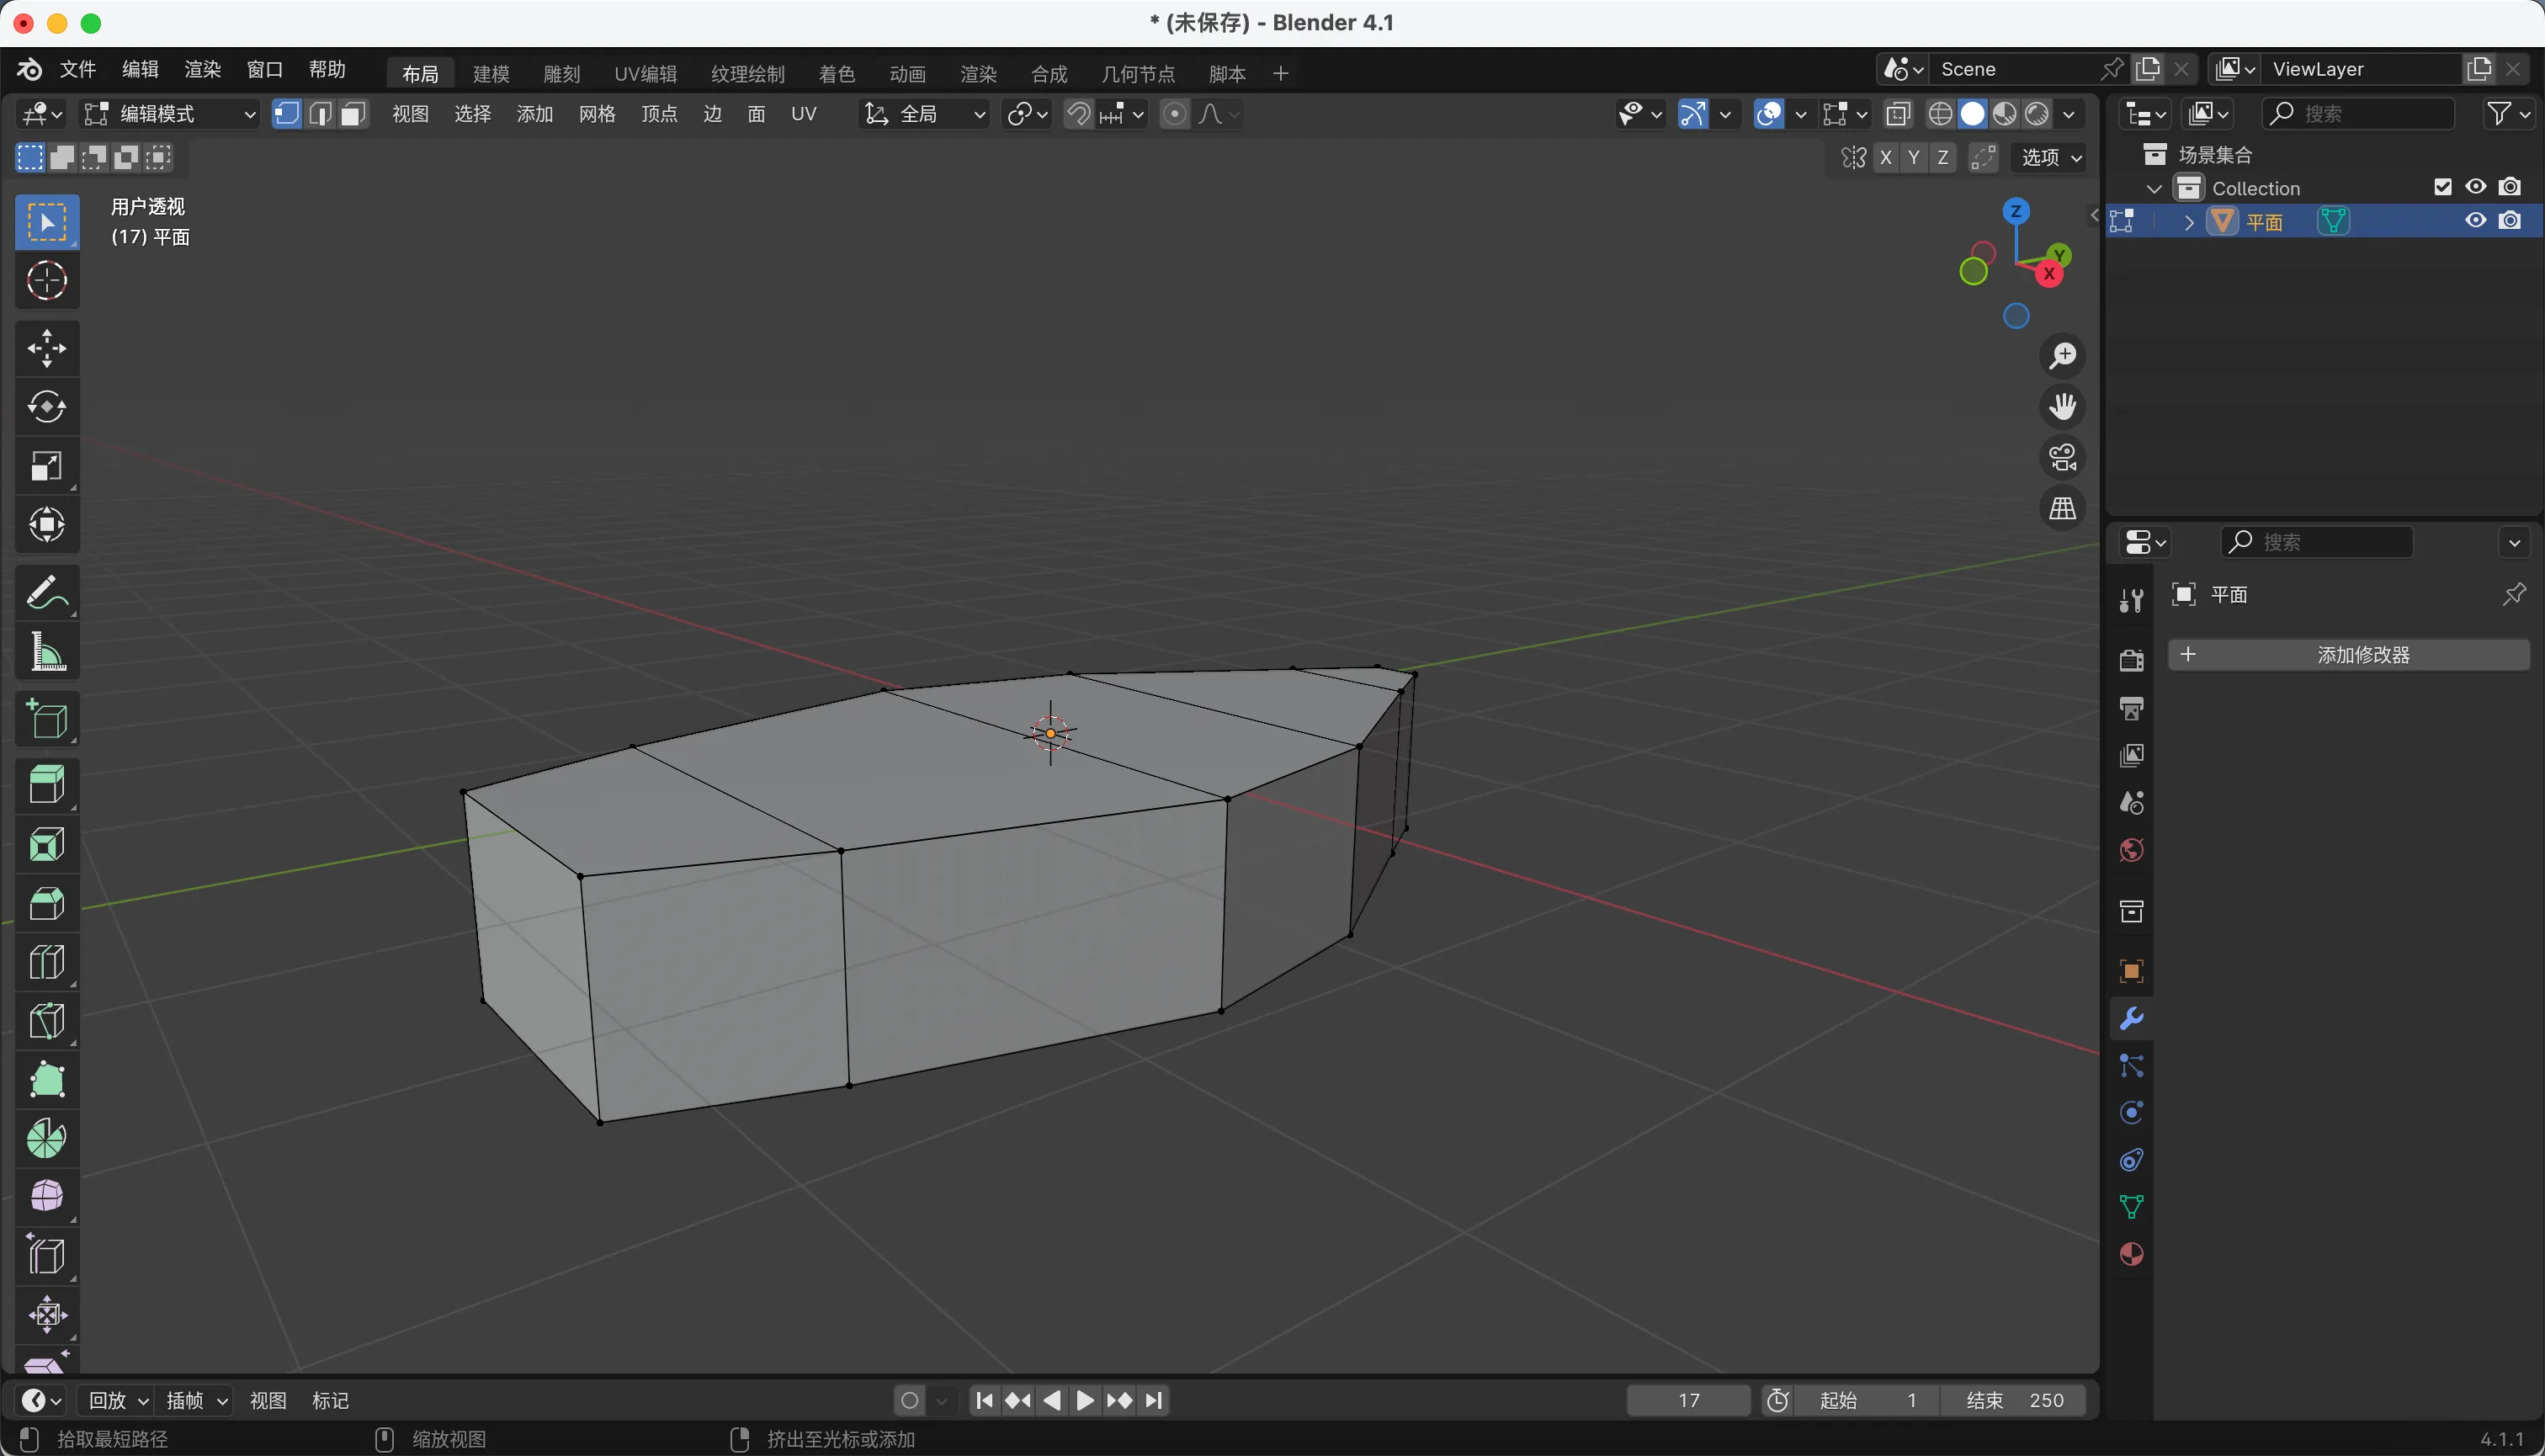Expand the 平面 object in outliner
2545x1456 pixels.
click(2189, 222)
